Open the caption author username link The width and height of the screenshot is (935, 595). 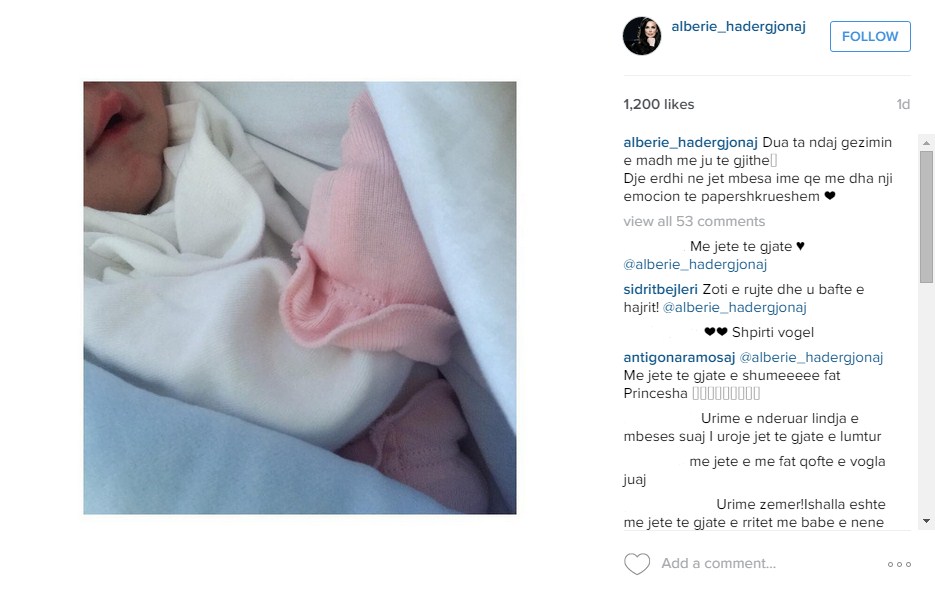pyautogui.click(x=691, y=142)
